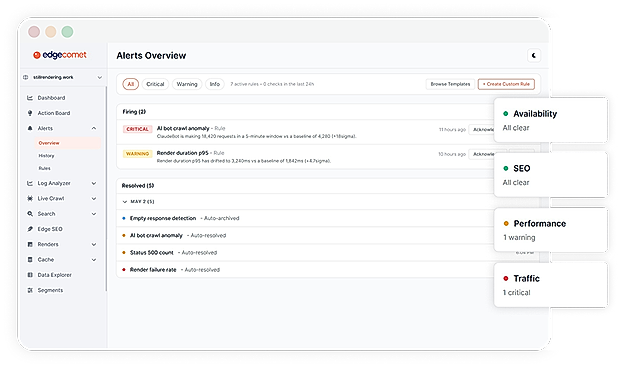The width and height of the screenshot is (632, 368).
Task: Click the Log Analyzer icon
Action: pyautogui.click(x=30, y=183)
